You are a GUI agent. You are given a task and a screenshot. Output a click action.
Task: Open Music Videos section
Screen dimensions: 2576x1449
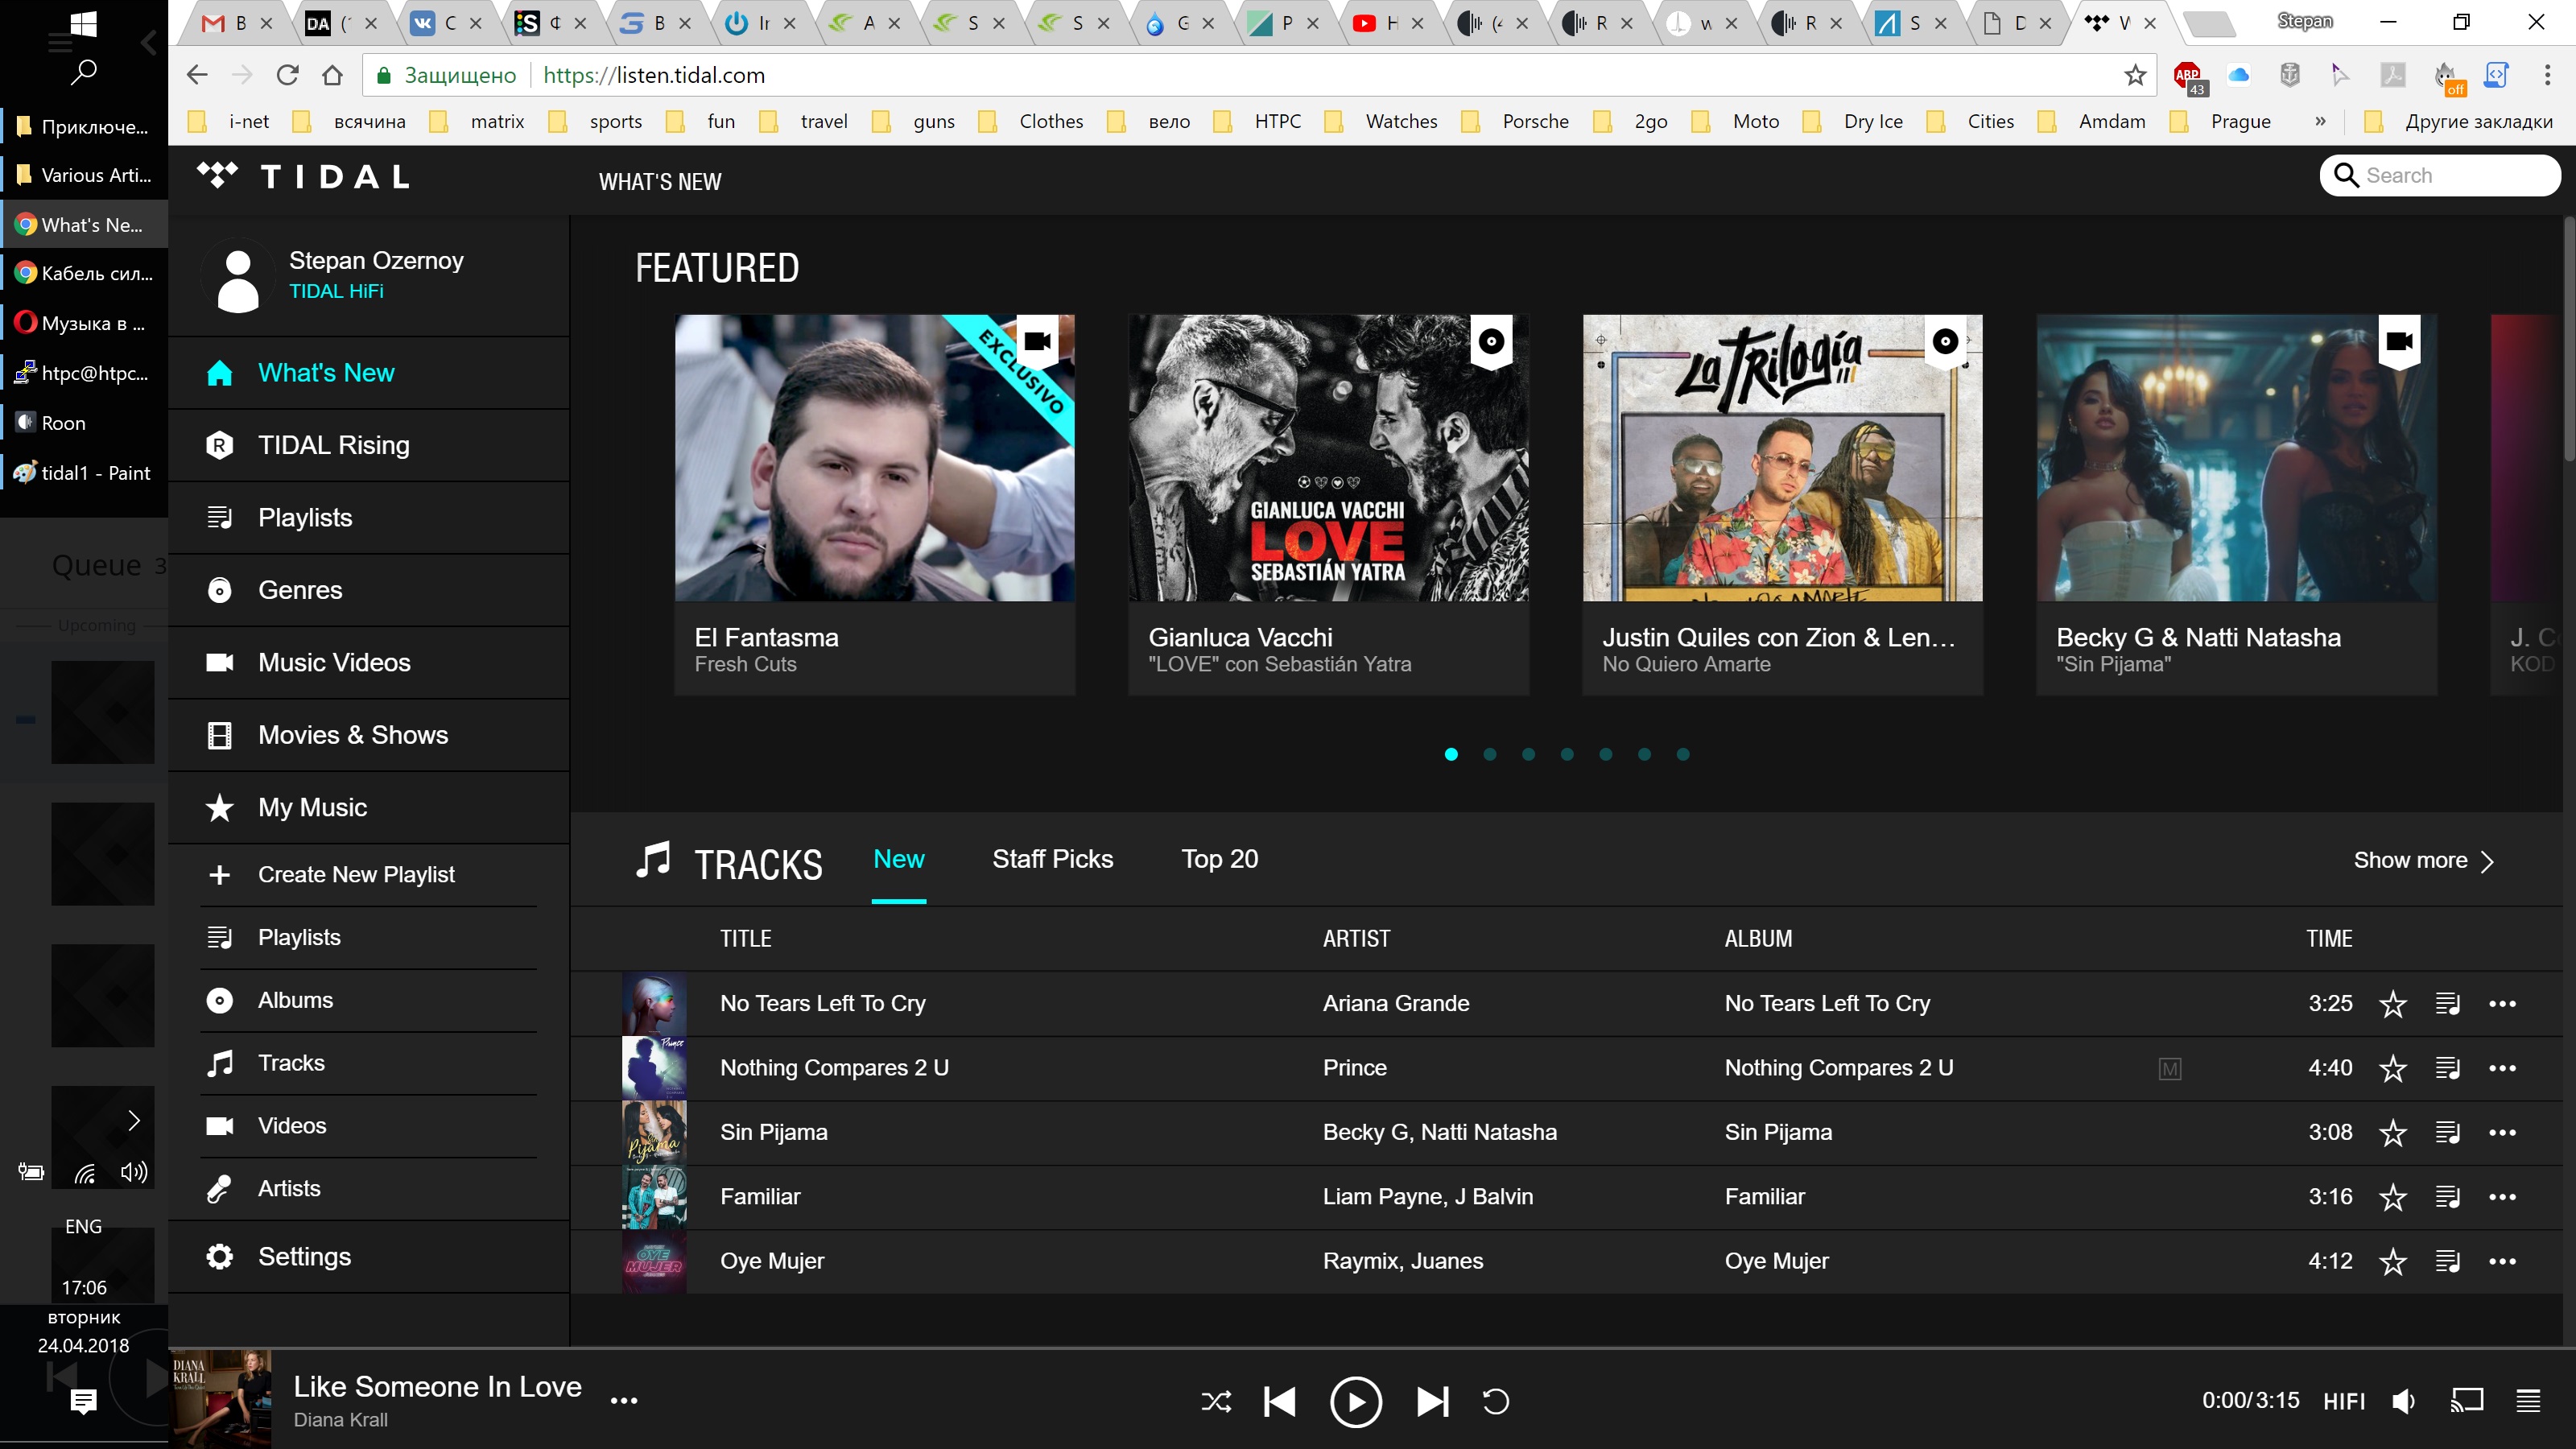point(368,663)
